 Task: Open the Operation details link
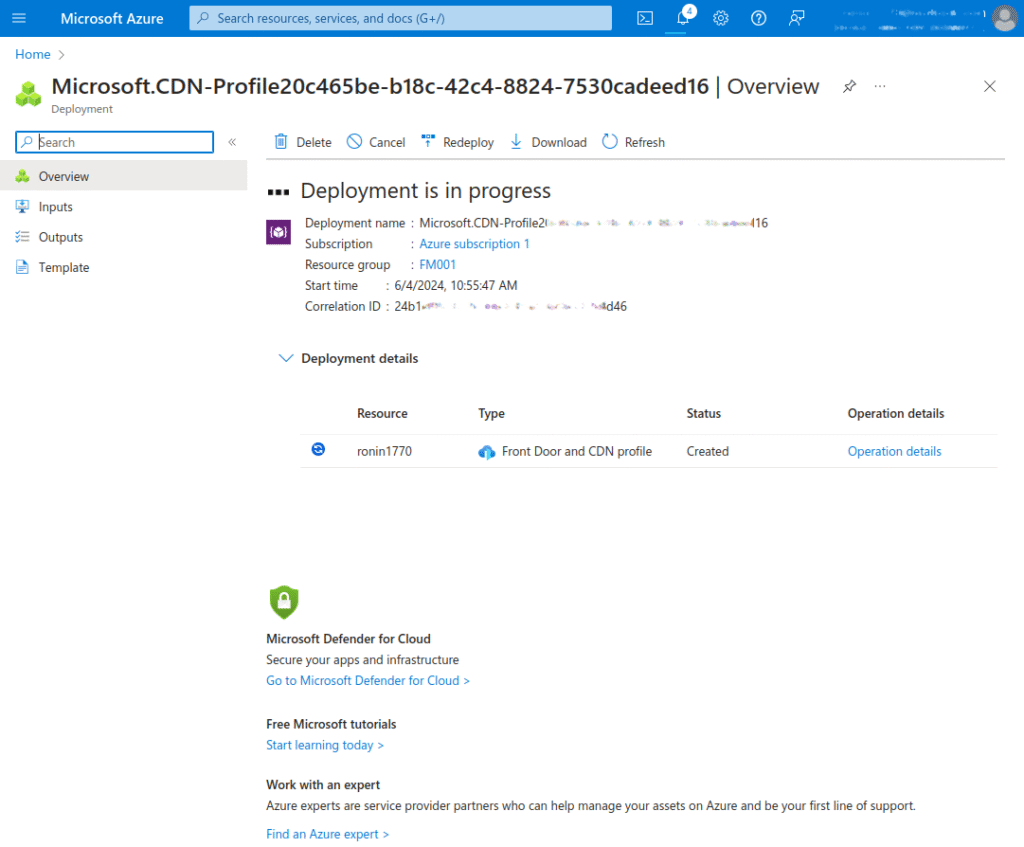(894, 451)
